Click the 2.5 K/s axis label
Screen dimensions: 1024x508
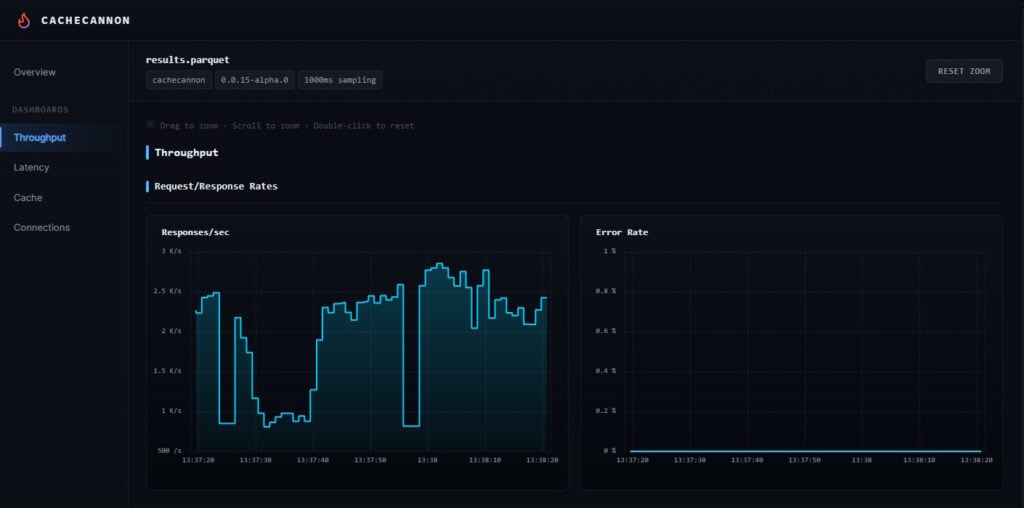[167, 291]
